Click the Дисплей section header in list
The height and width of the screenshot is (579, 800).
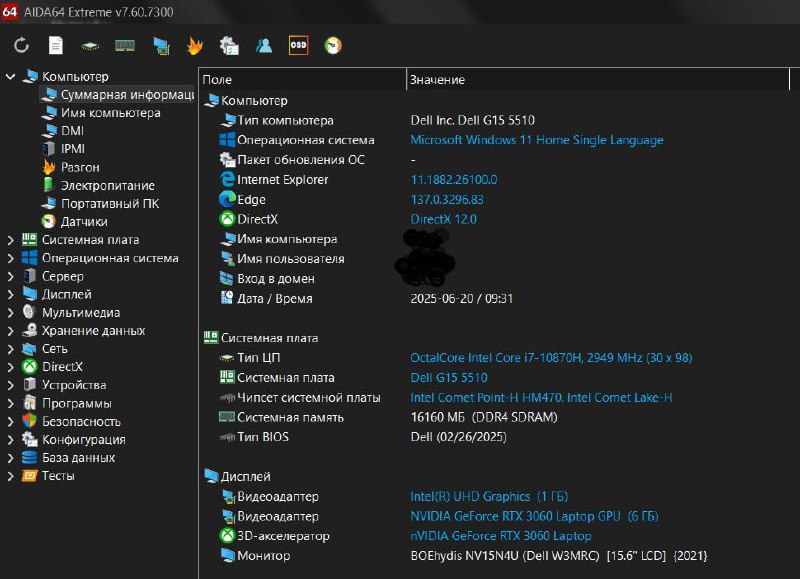tap(238, 476)
